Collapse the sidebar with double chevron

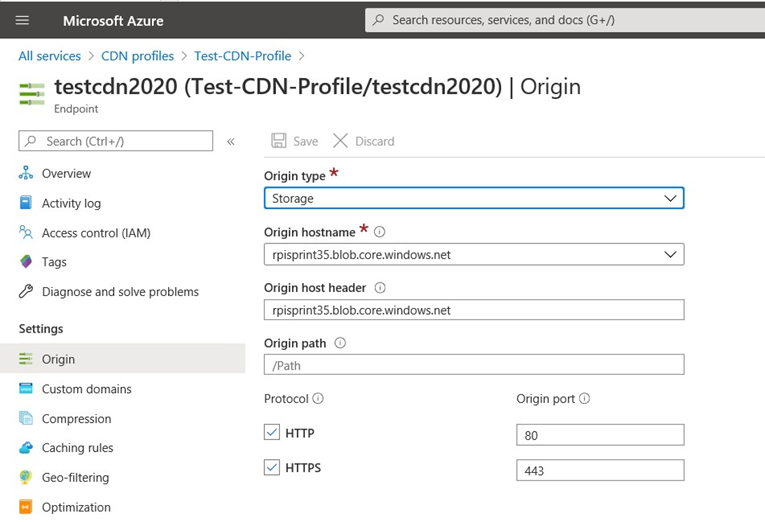pos(231,142)
